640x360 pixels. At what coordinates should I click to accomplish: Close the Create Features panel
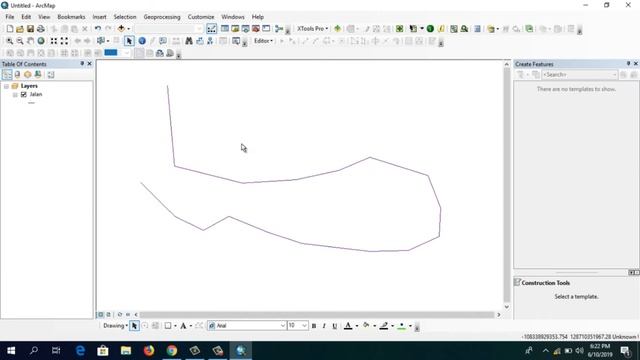(636, 64)
